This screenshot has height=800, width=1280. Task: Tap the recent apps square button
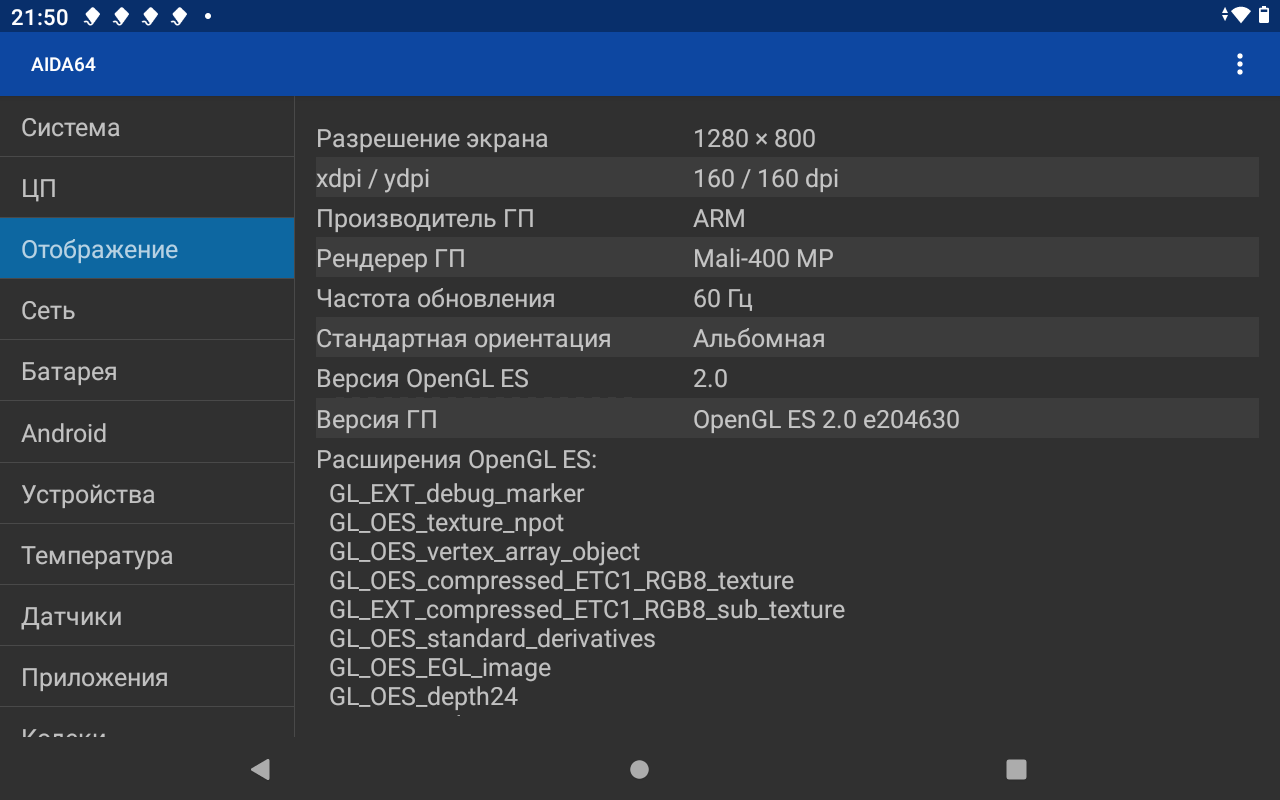pyautogui.click(x=1016, y=769)
